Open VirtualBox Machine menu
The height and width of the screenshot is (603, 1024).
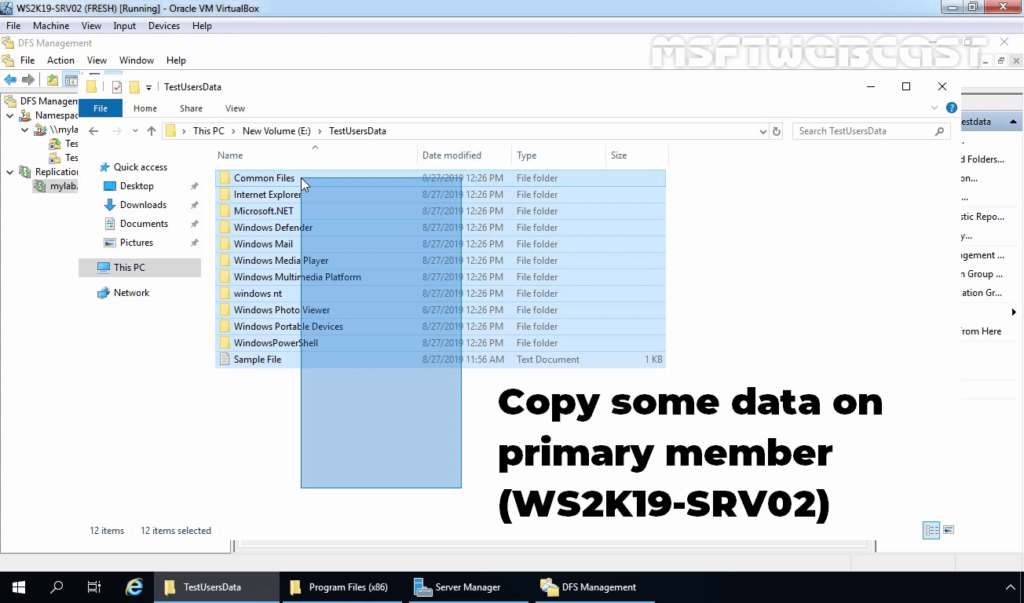[x=51, y=25]
